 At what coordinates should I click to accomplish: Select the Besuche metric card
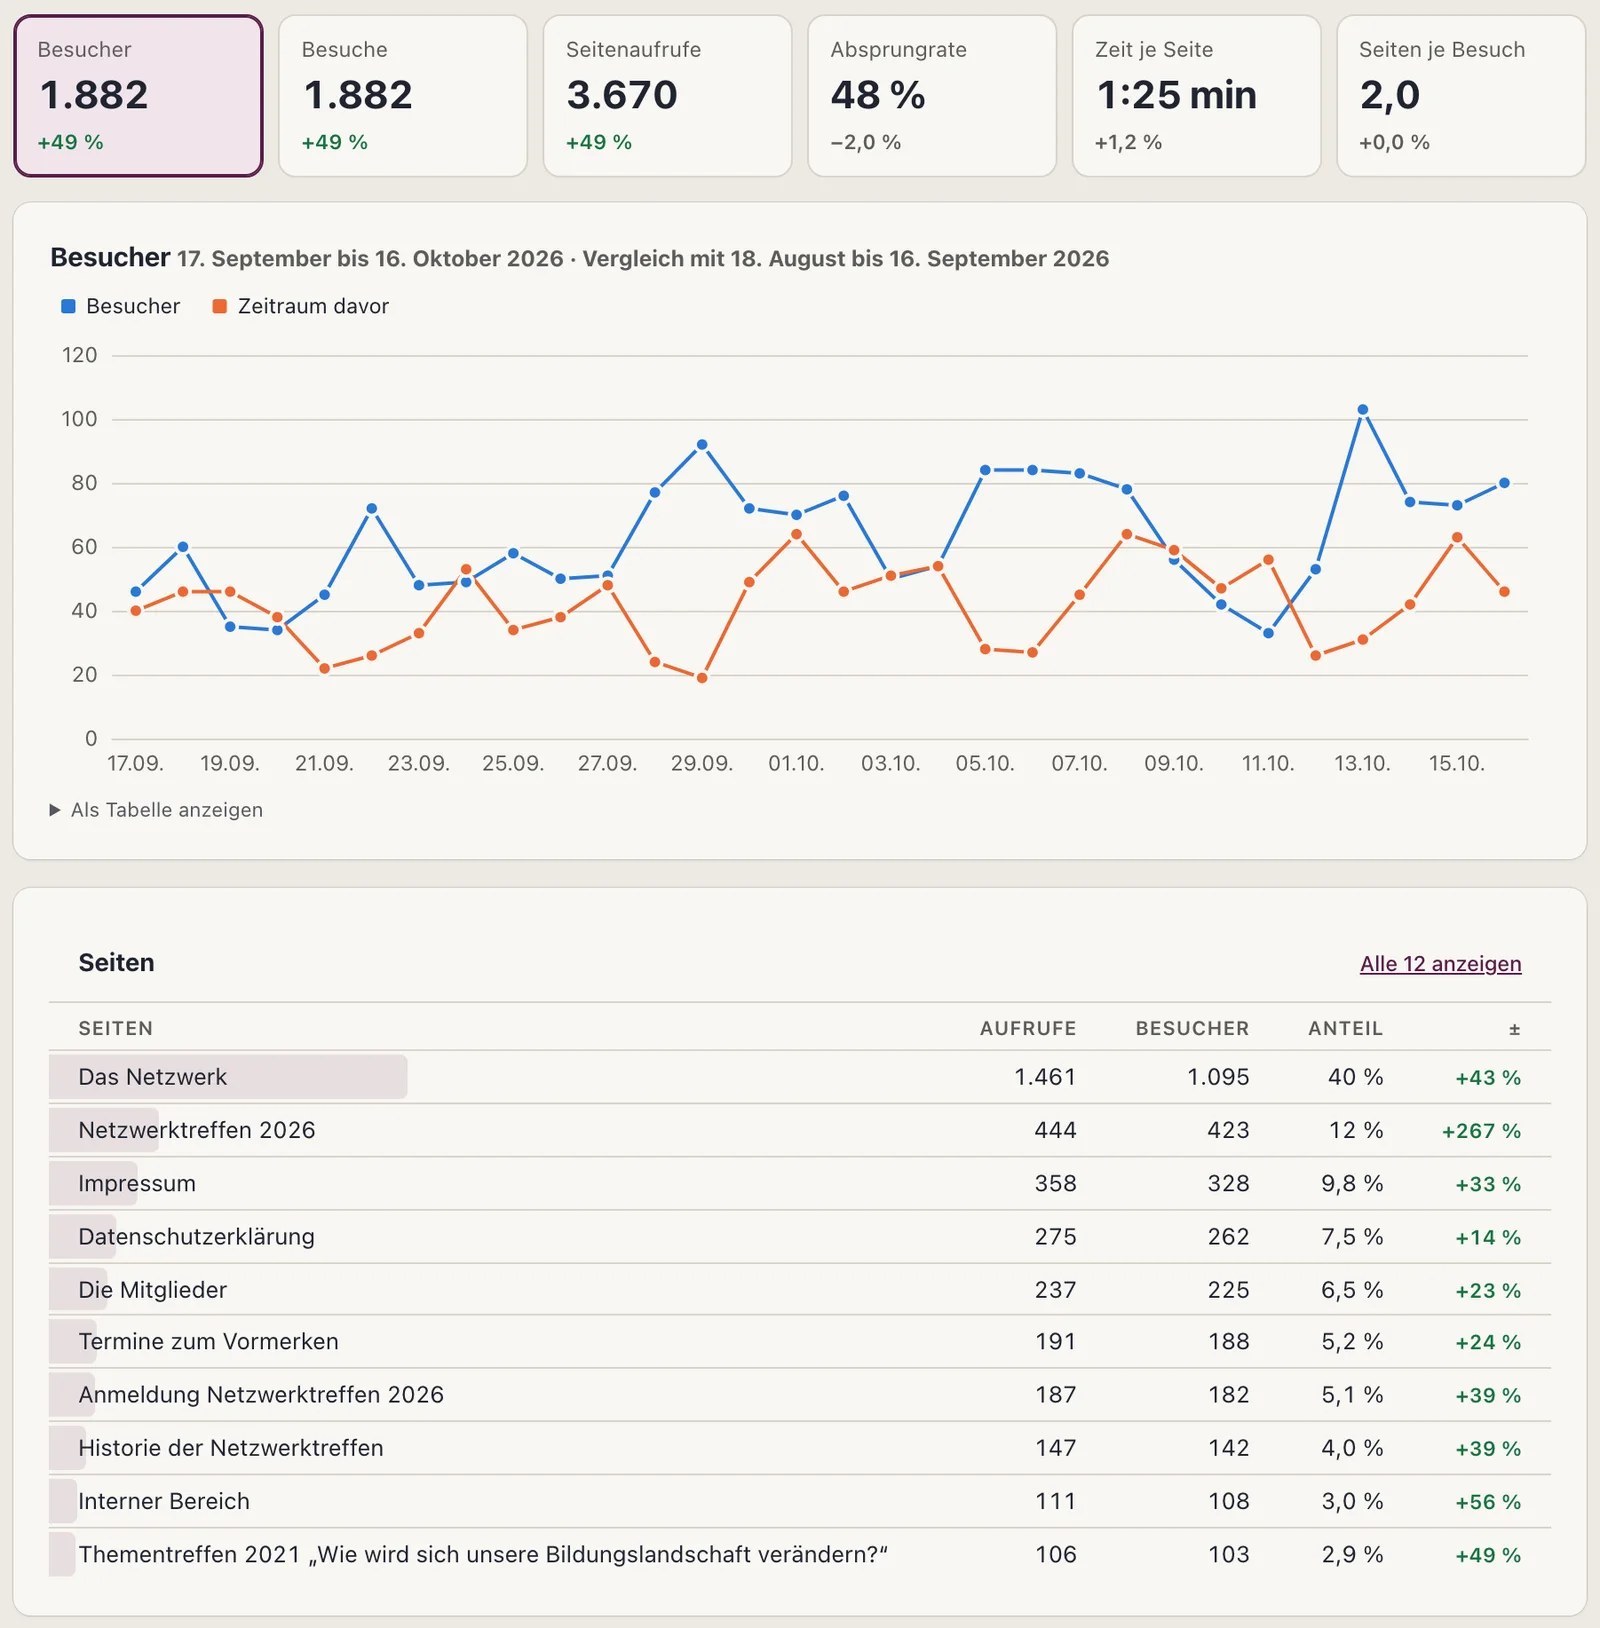tap(403, 96)
